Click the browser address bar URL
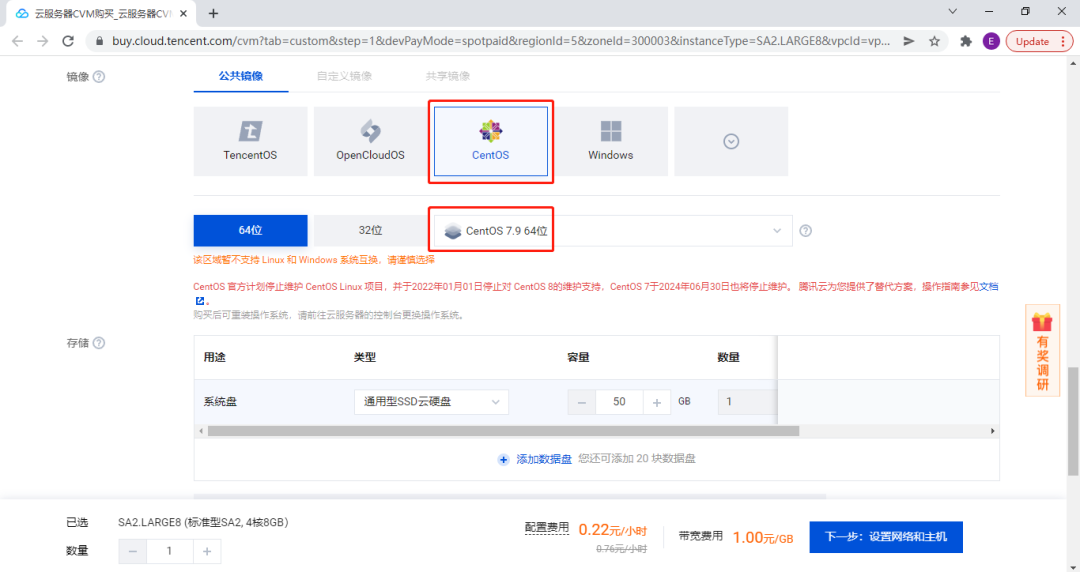The width and height of the screenshot is (1080, 572). pos(501,41)
